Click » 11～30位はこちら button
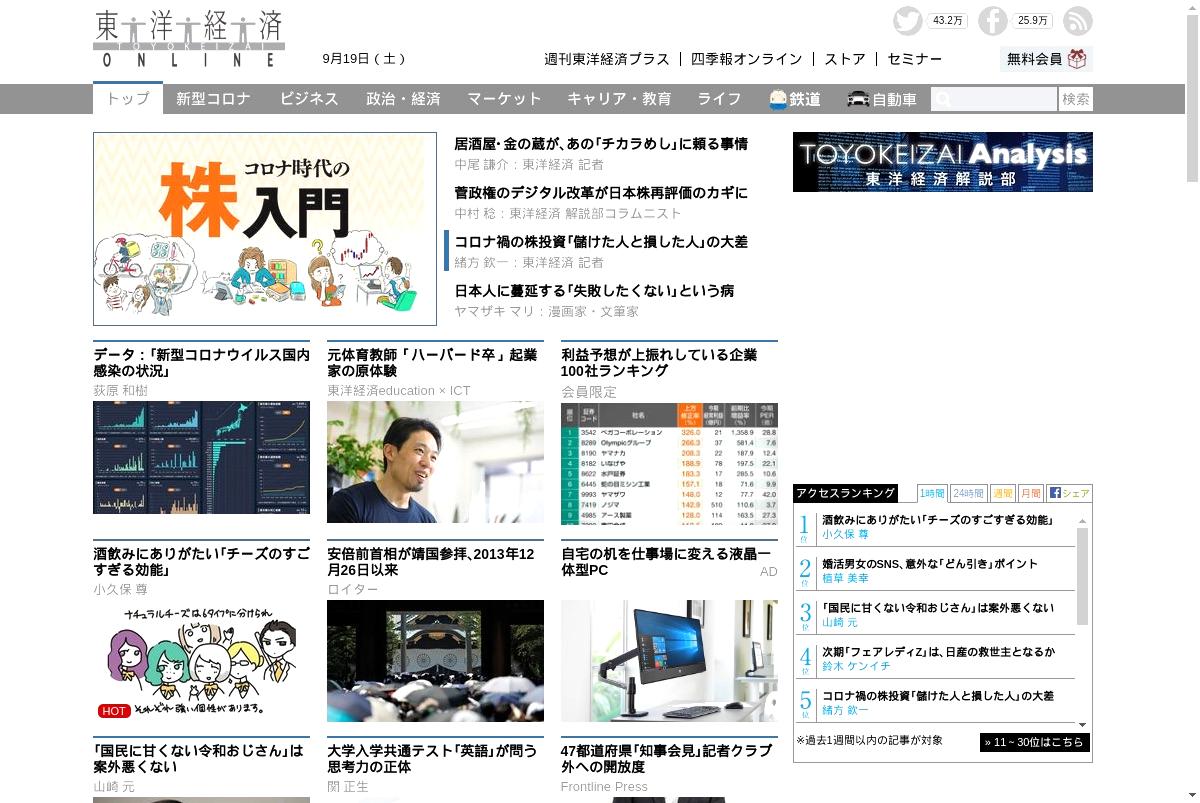The height and width of the screenshot is (803, 1200). [1034, 742]
